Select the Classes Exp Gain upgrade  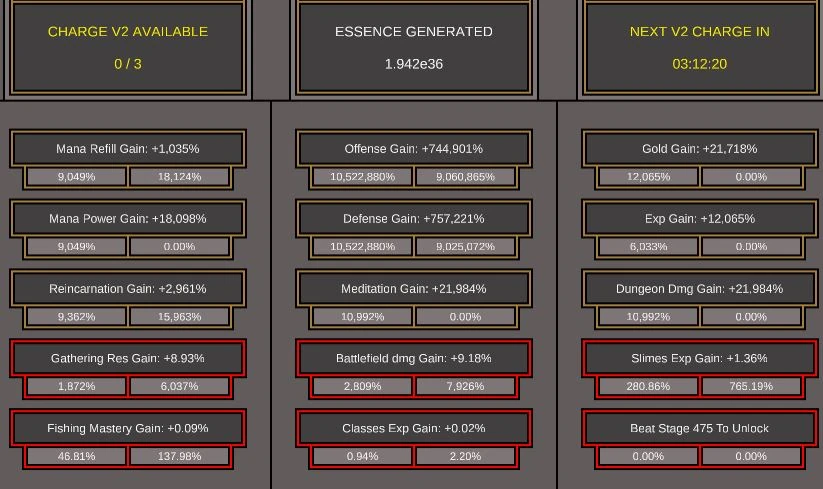click(x=413, y=429)
